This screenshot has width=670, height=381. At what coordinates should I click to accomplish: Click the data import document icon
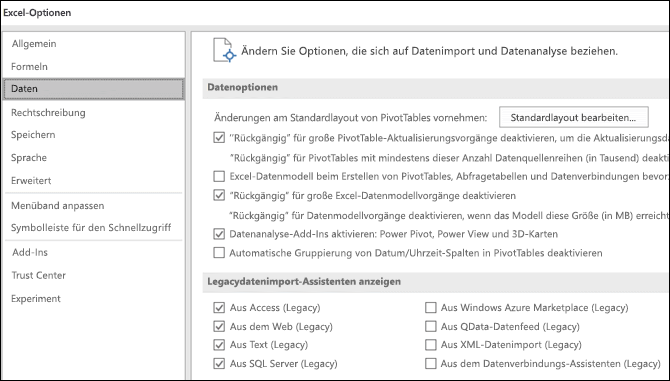(x=224, y=50)
